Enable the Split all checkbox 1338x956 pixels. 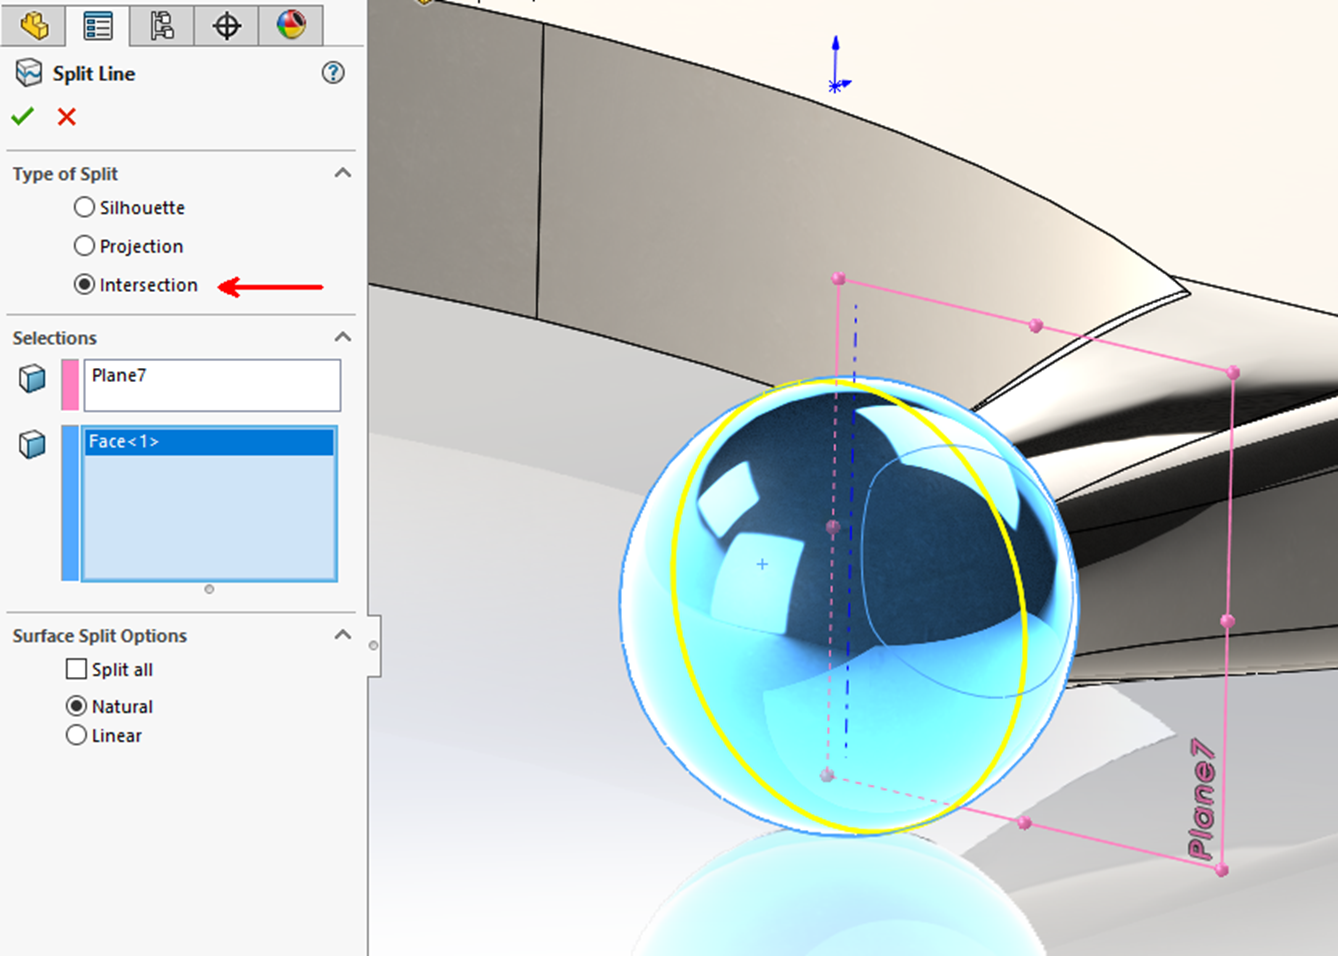coord(75,669)
